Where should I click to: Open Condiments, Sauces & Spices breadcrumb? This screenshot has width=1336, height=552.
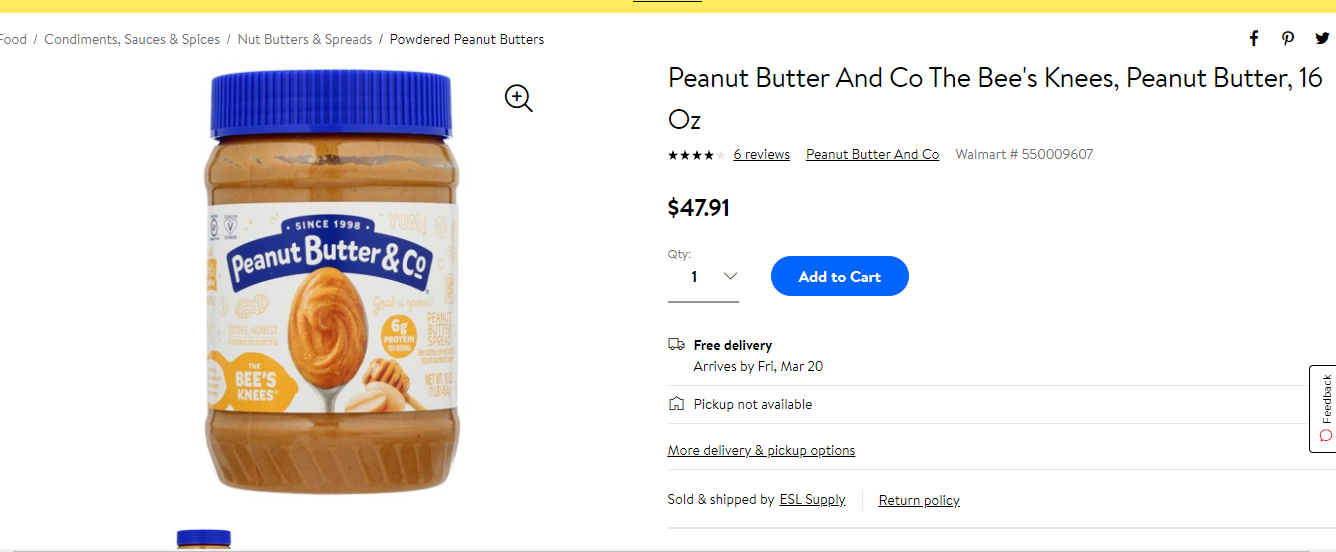(x=132, y=40)
